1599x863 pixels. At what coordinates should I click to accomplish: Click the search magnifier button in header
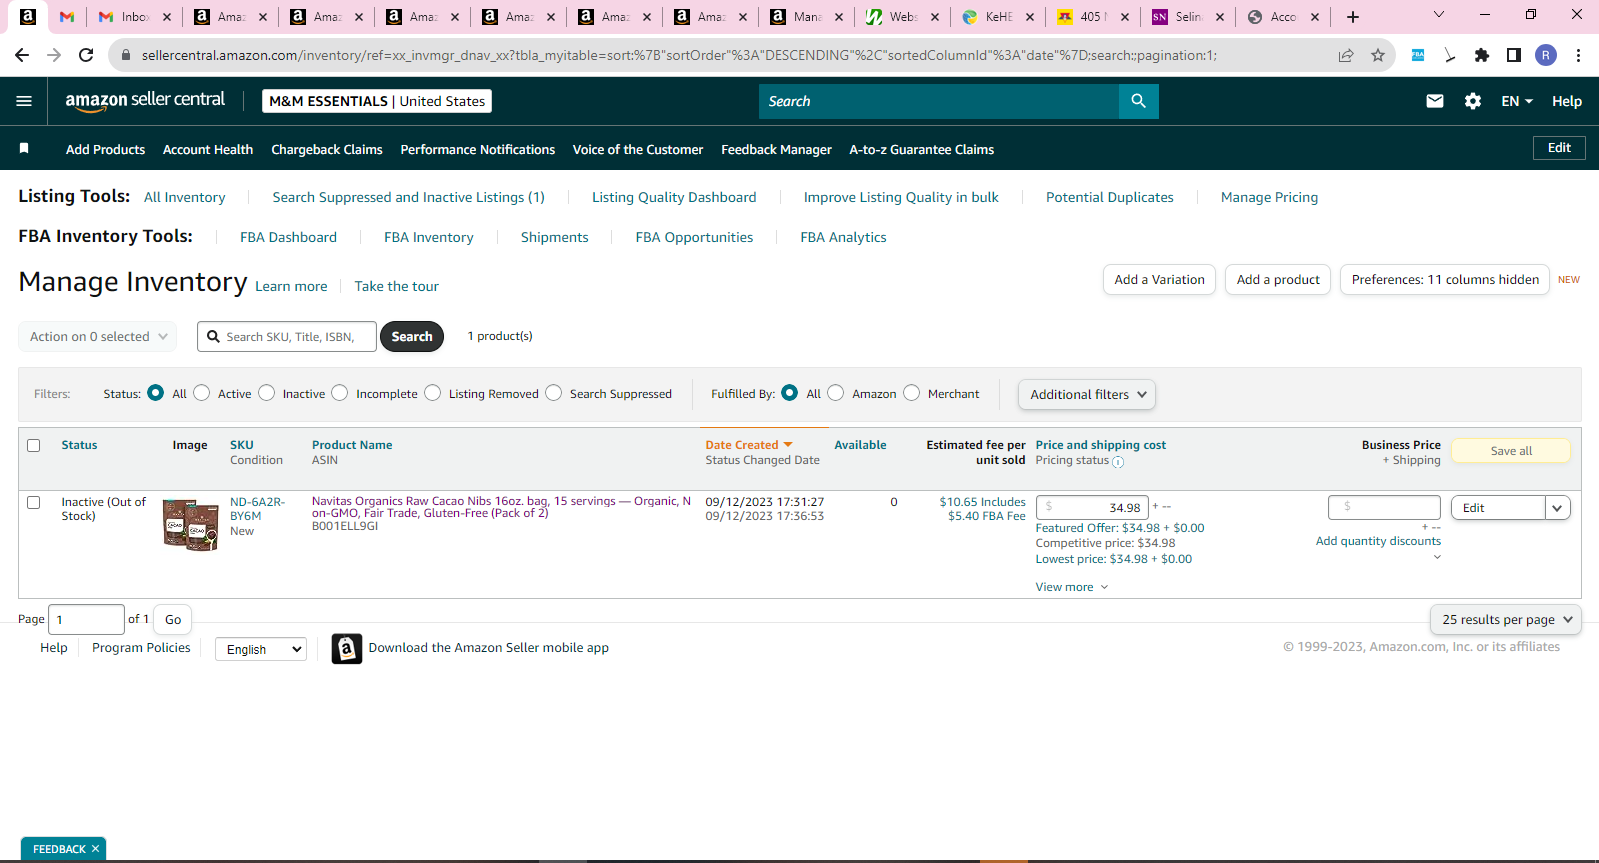coord(1138,101)
